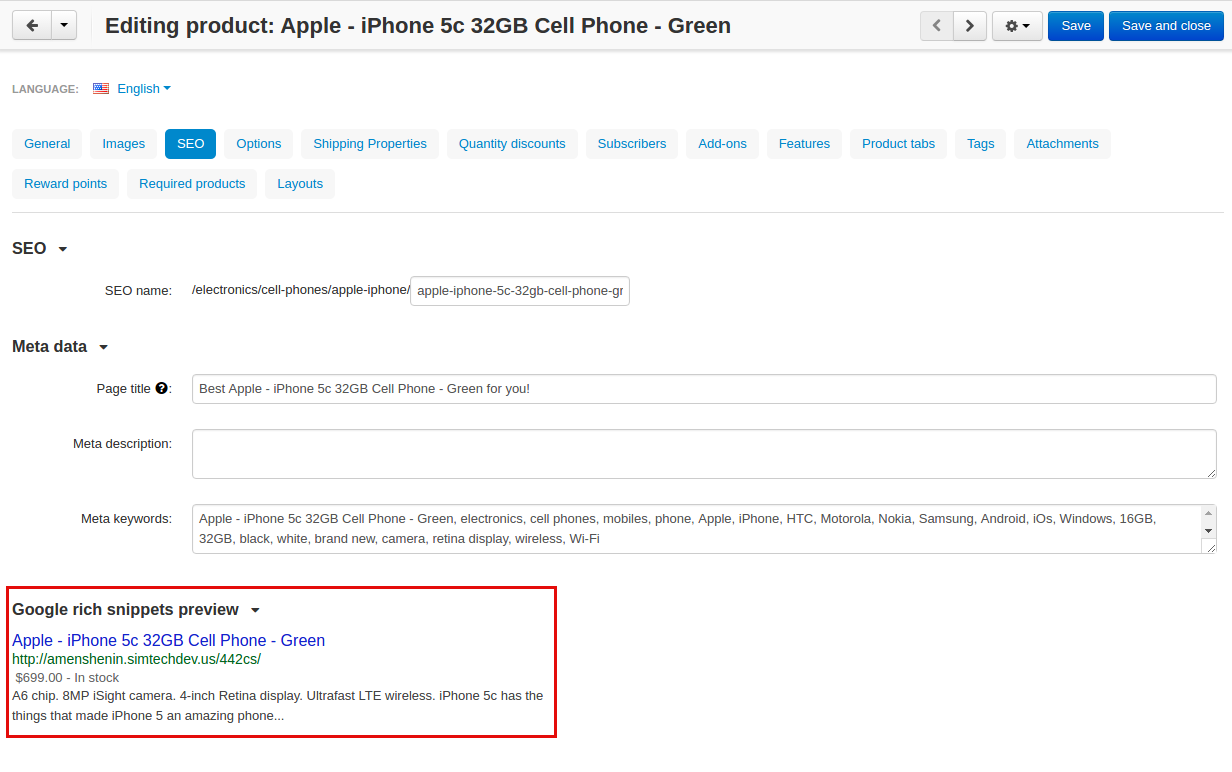Open the Quantity discounts tab
The image size is (1232, 772).
pyautogui.click(x=512, y=144)
